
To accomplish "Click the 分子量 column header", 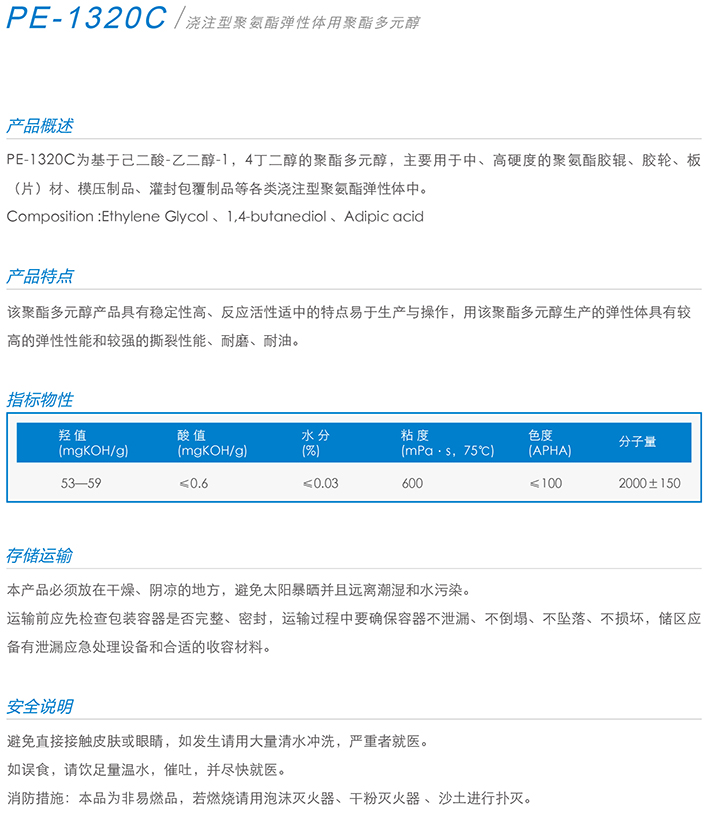I will click(x=637, y=442).
